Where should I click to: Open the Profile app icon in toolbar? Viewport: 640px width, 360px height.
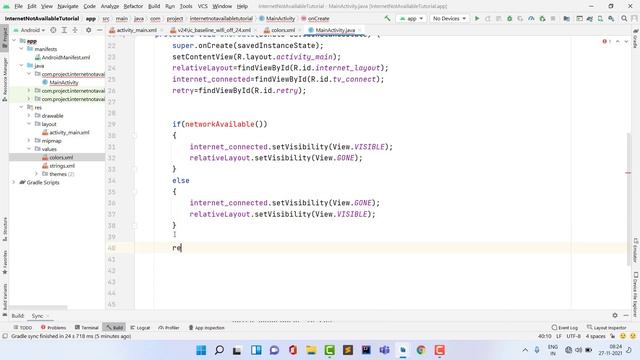click(531, 18)
